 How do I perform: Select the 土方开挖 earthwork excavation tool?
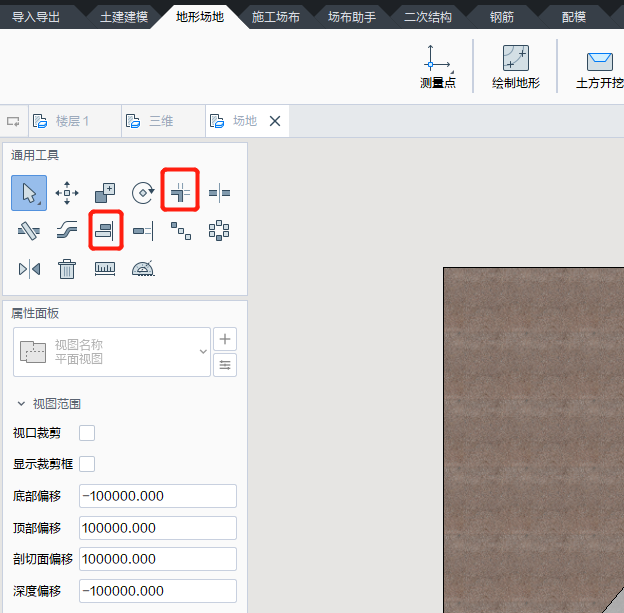pyautogui.click(x=600, y=70)
